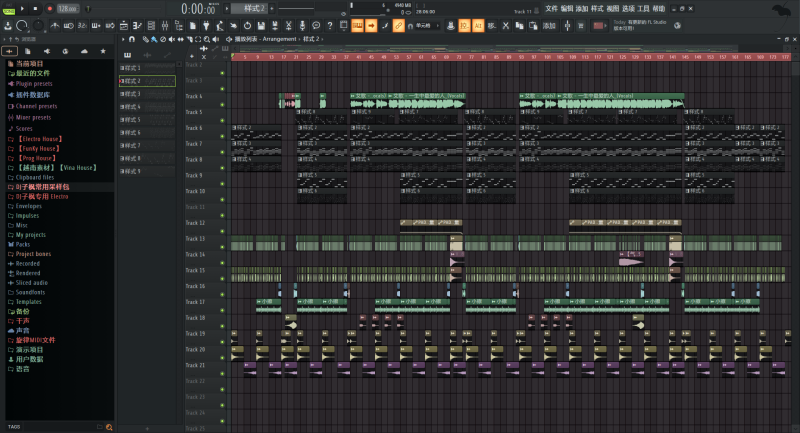Click the copy documents icon in toolbar
The image size is (800, 433).
(519, 26)
